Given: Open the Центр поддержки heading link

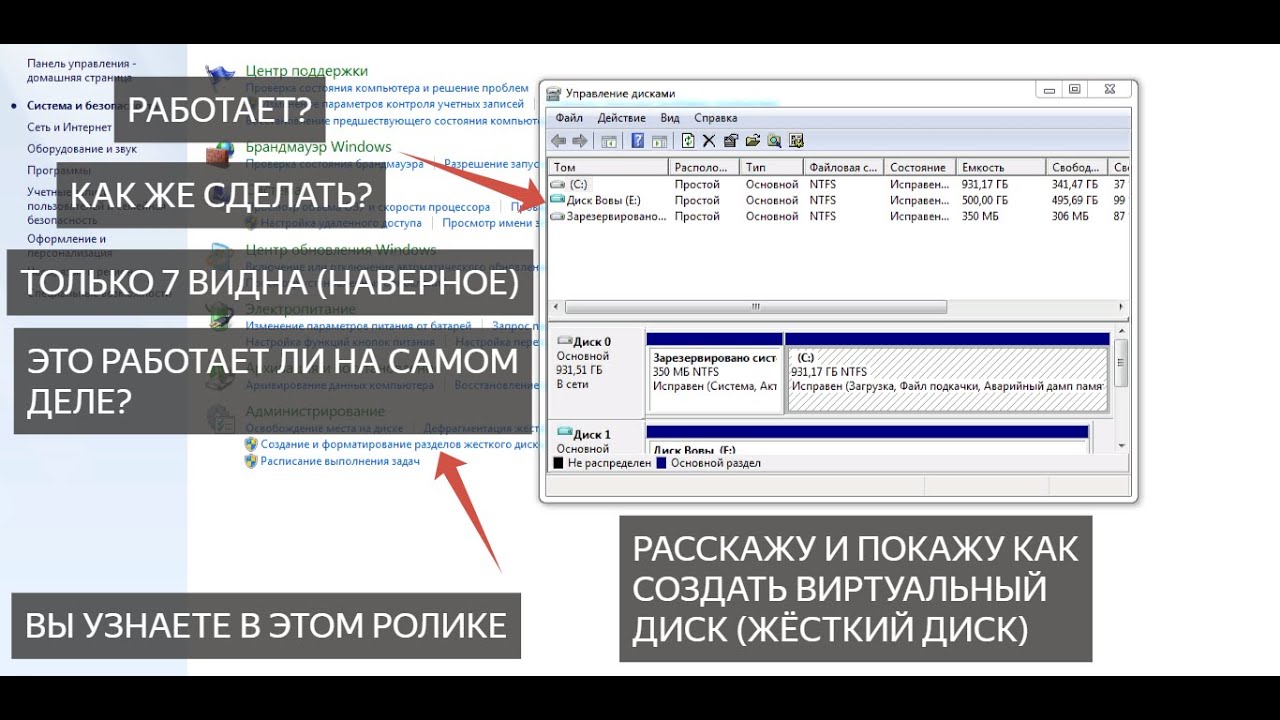Looking at the screenshot, I should coord(307,71).
